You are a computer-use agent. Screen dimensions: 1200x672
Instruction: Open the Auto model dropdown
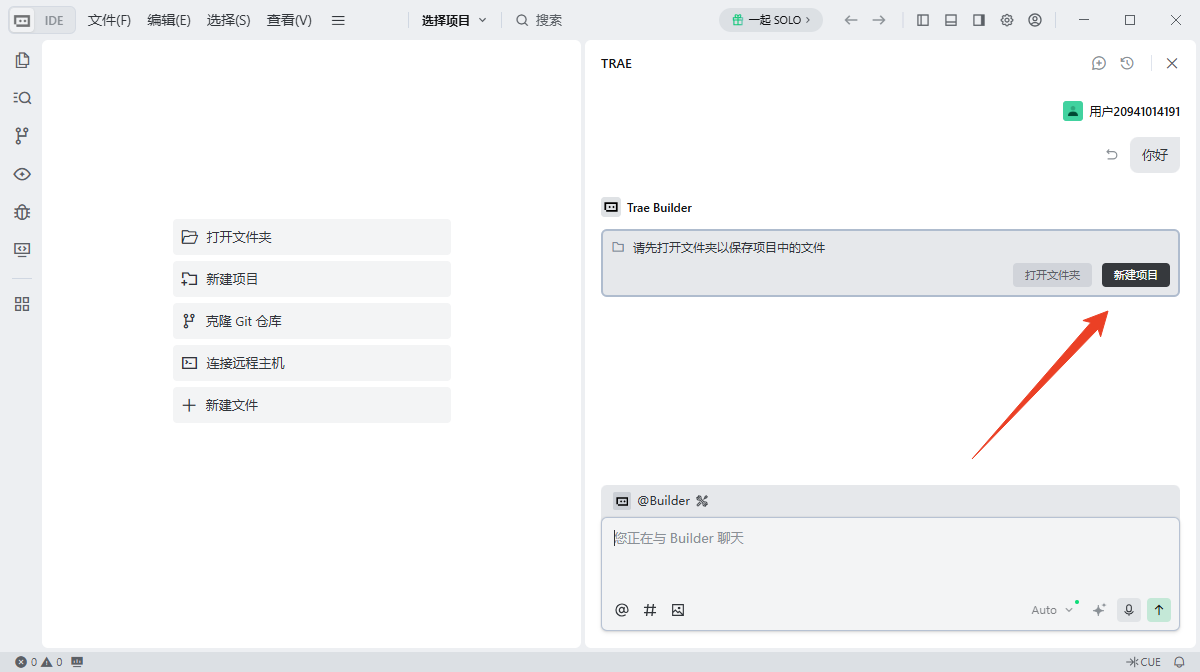point(1046,609)
